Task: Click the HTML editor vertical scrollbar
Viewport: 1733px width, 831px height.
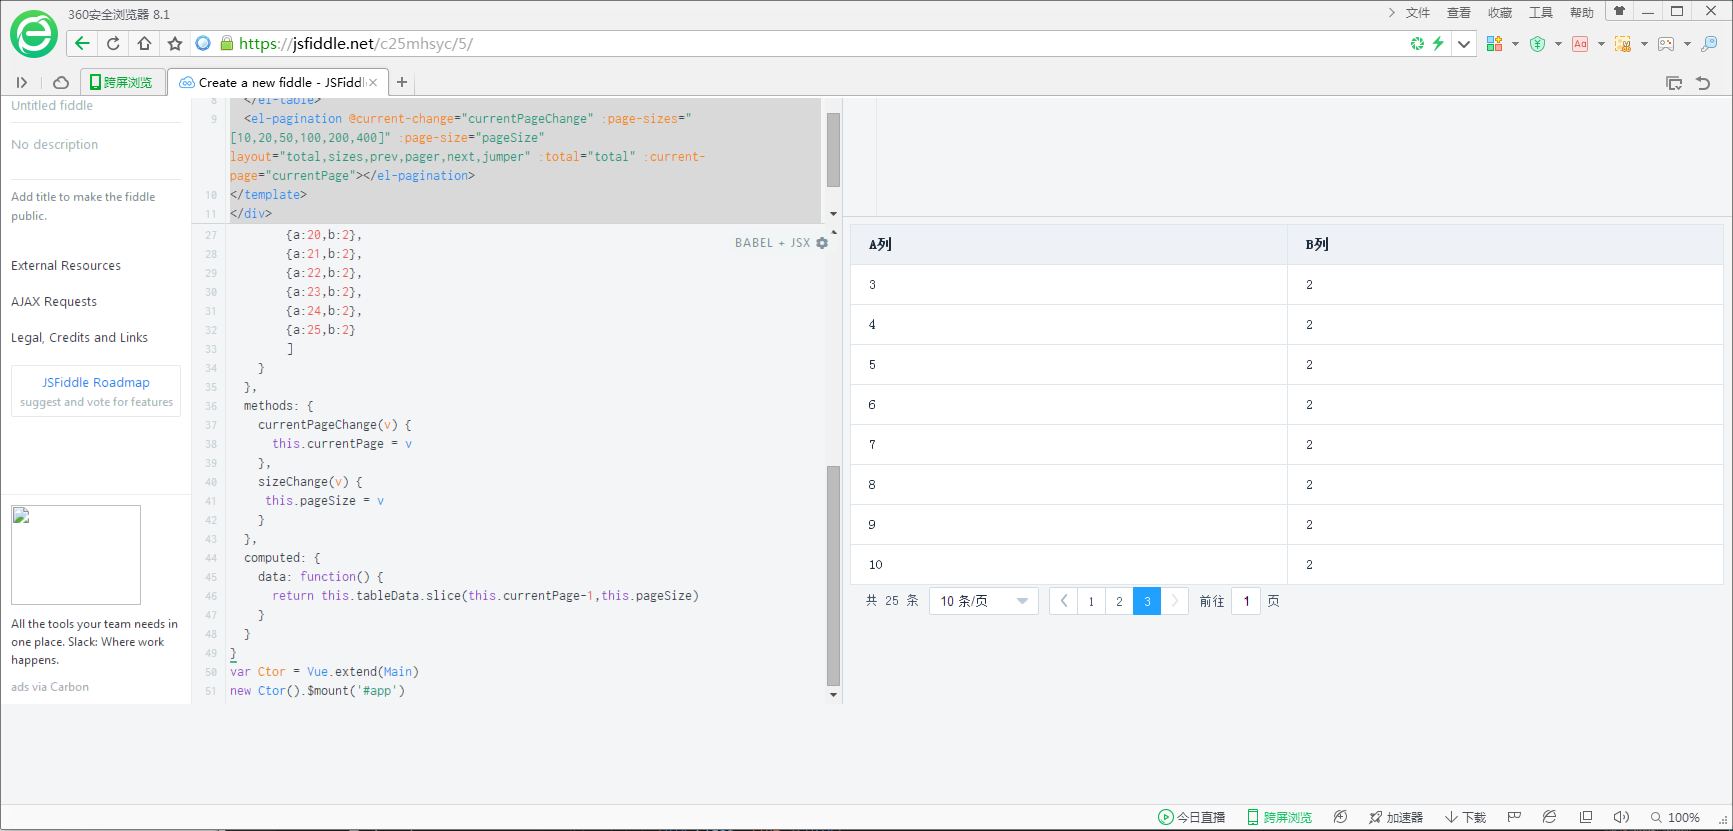Action: pyautogui.click(x=833, y=150)
